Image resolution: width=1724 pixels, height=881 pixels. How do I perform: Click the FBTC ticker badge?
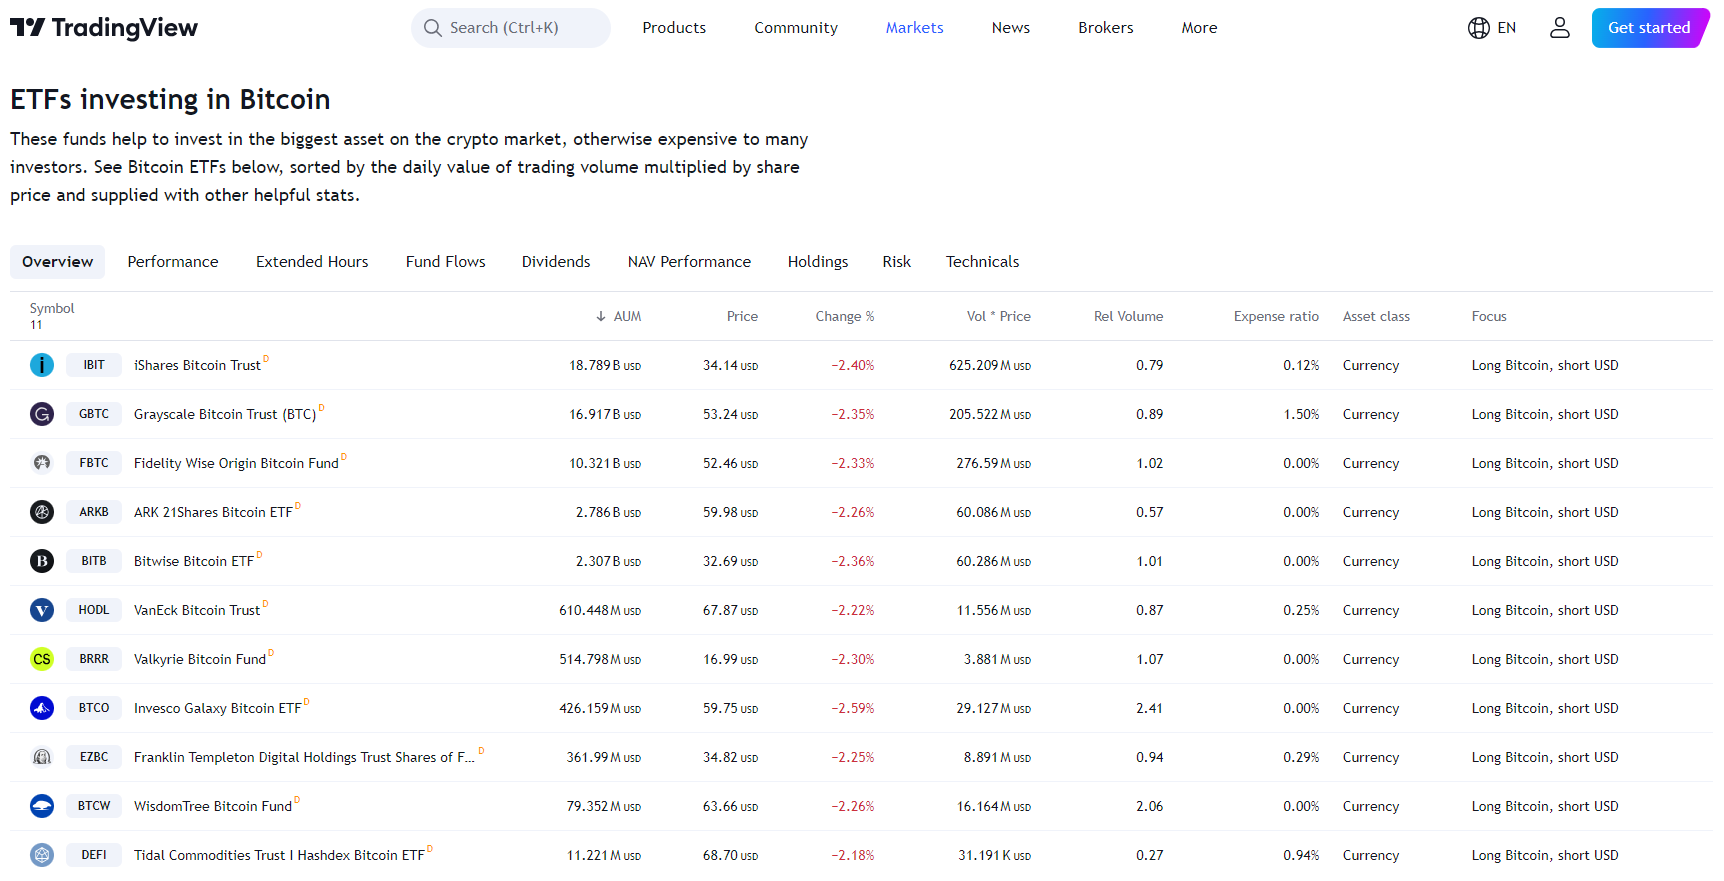coord(94,463)
